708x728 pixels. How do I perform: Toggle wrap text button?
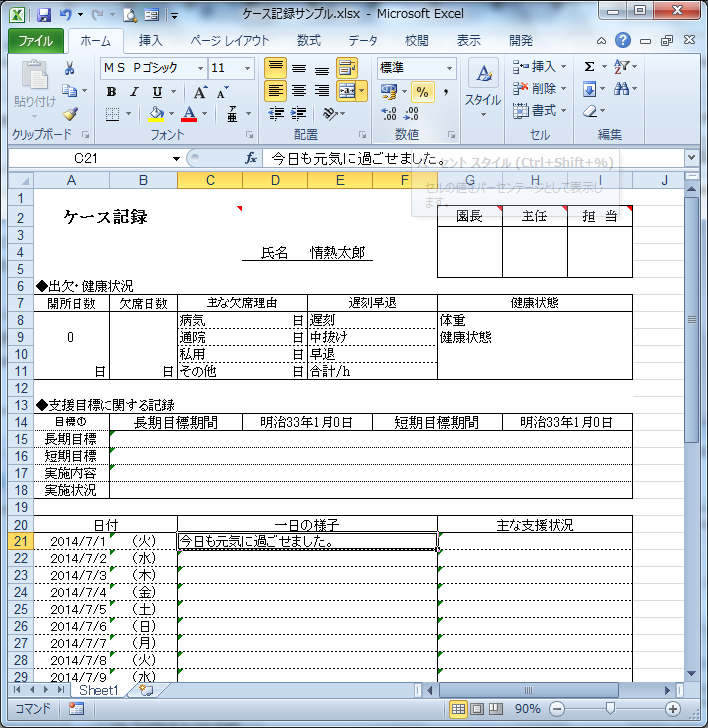click(x=347, y=68)
